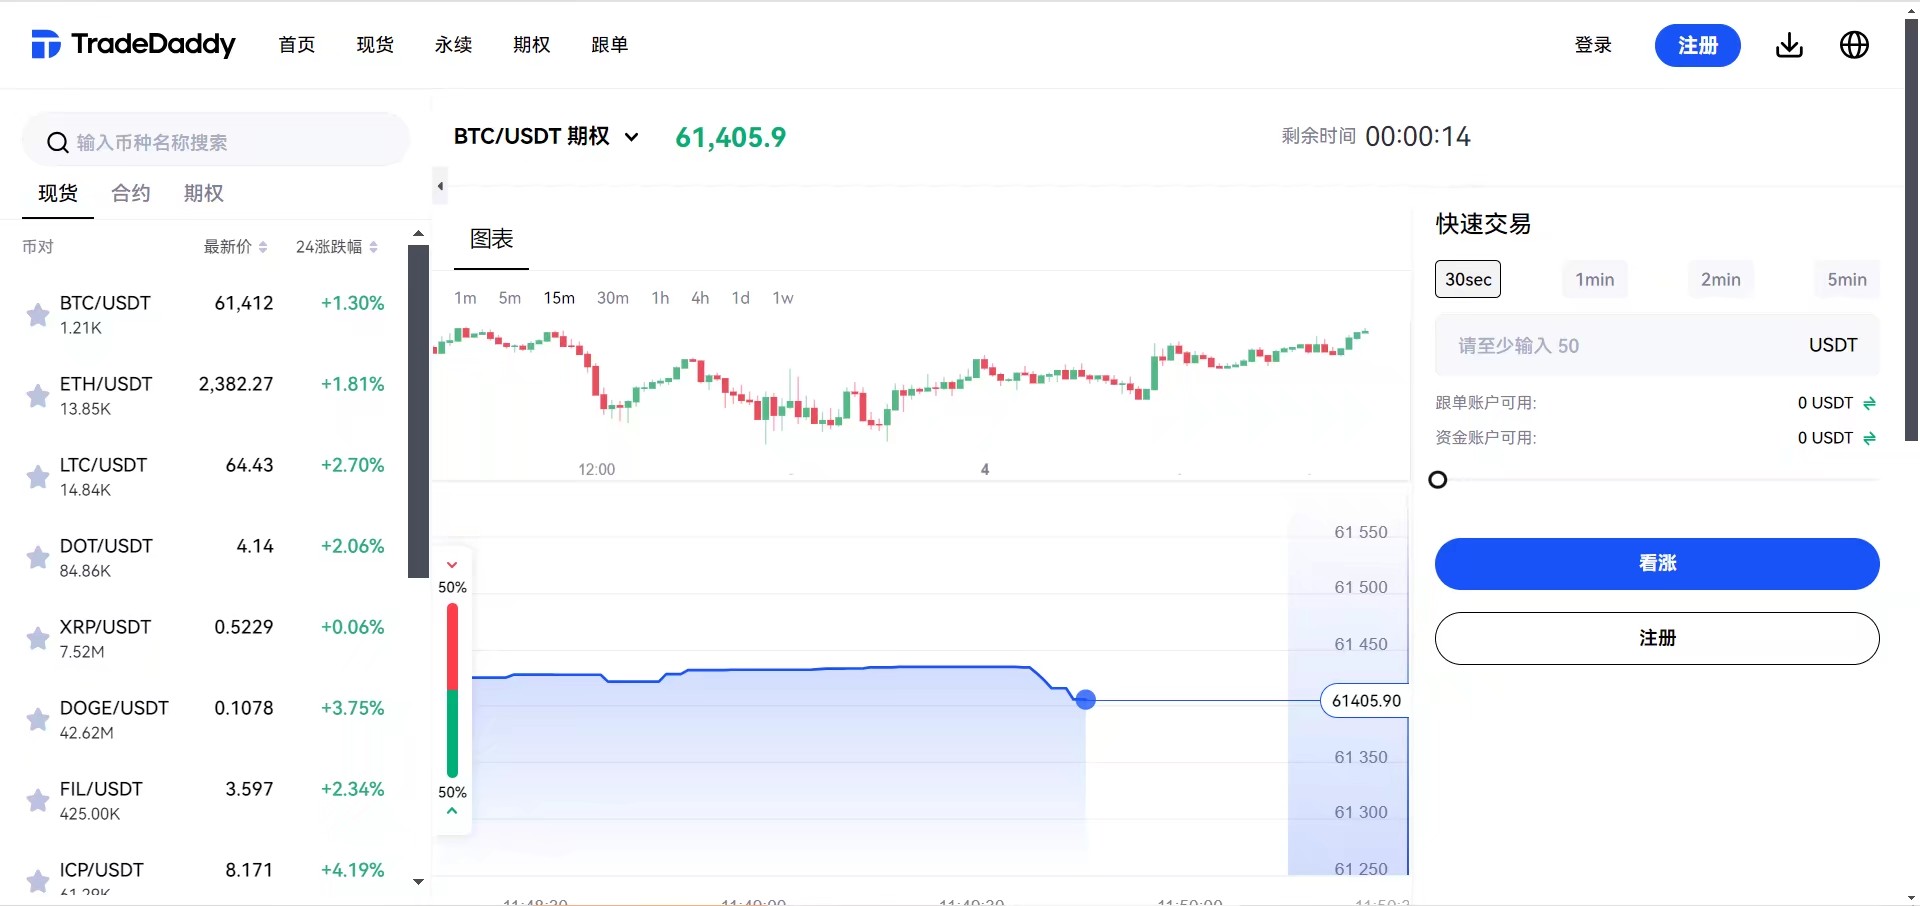Star the DOGE/USDT pair
The width and height of the screenshot is (1920, 906).
point(37,720)
